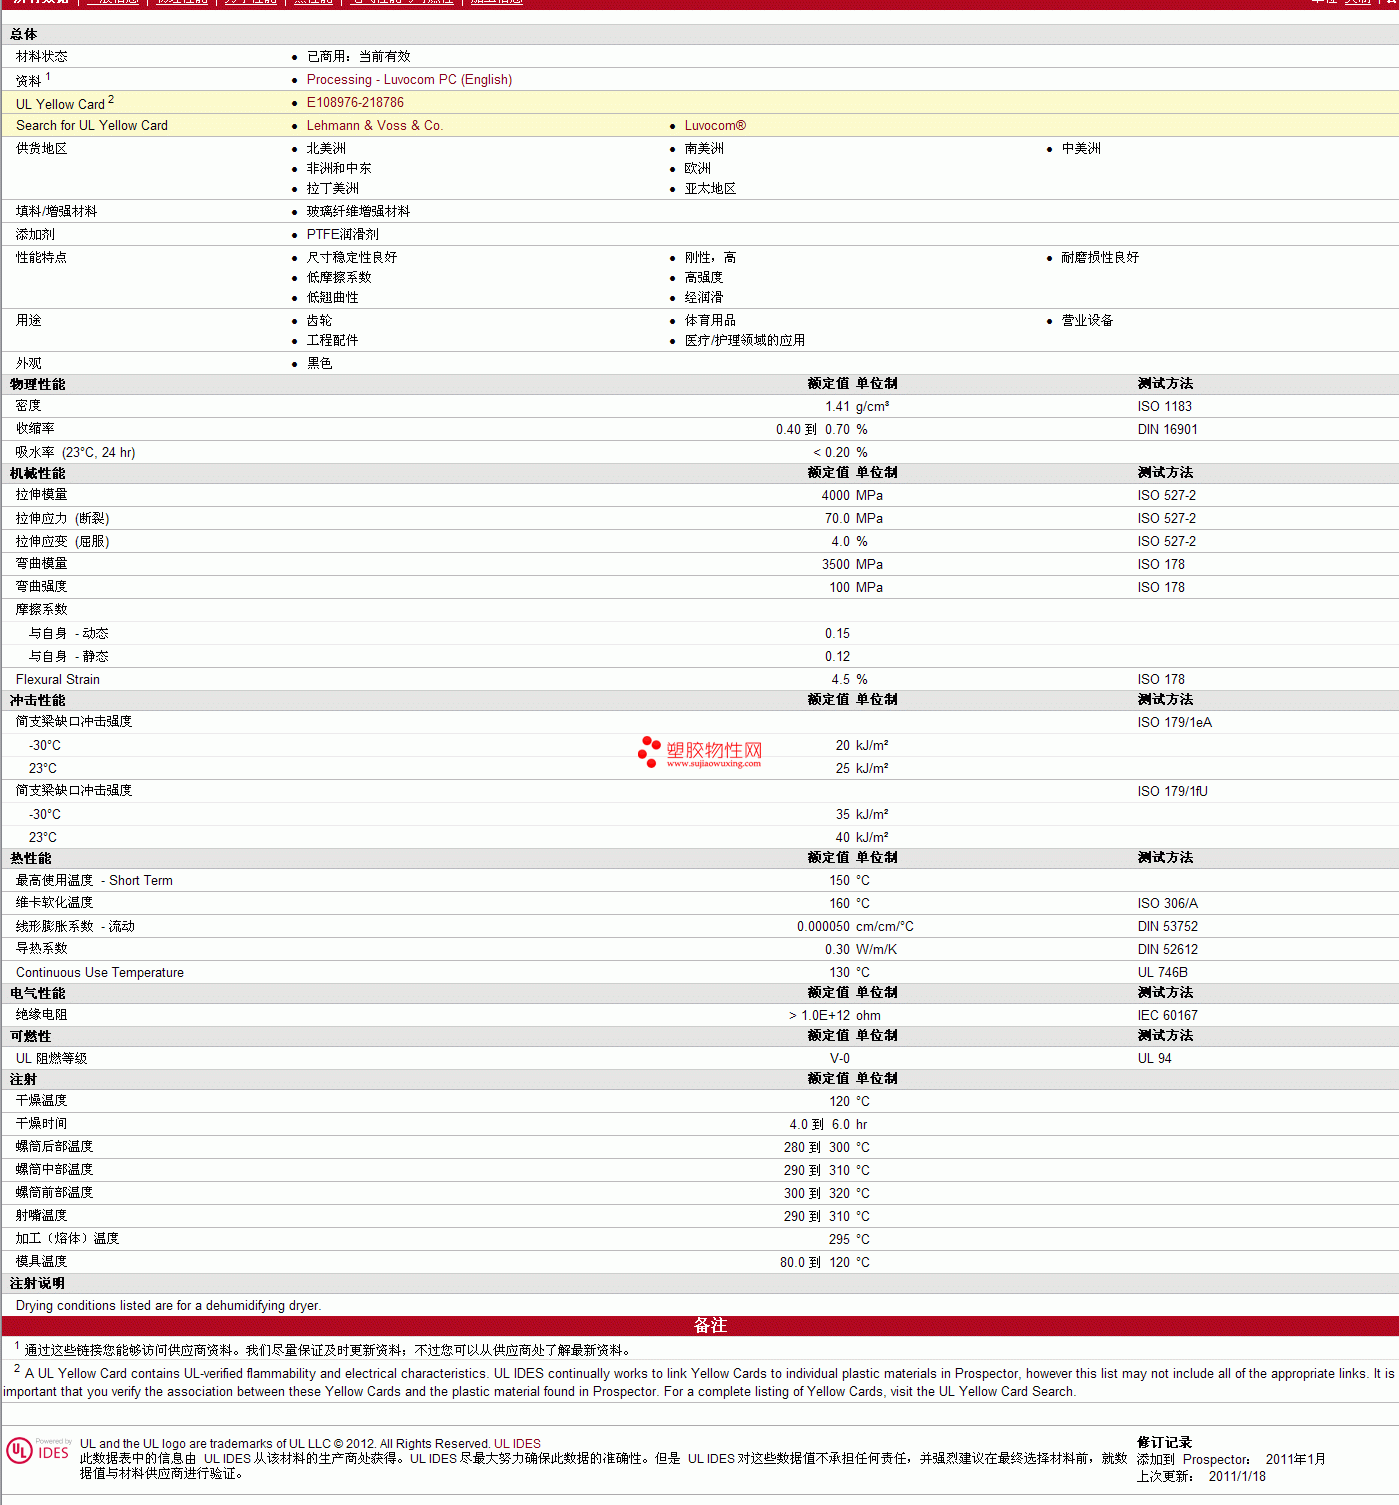1399x1505 pixels.
Task: Select the 玻璃纤维增强材料 filler entry
Action: 358,212
